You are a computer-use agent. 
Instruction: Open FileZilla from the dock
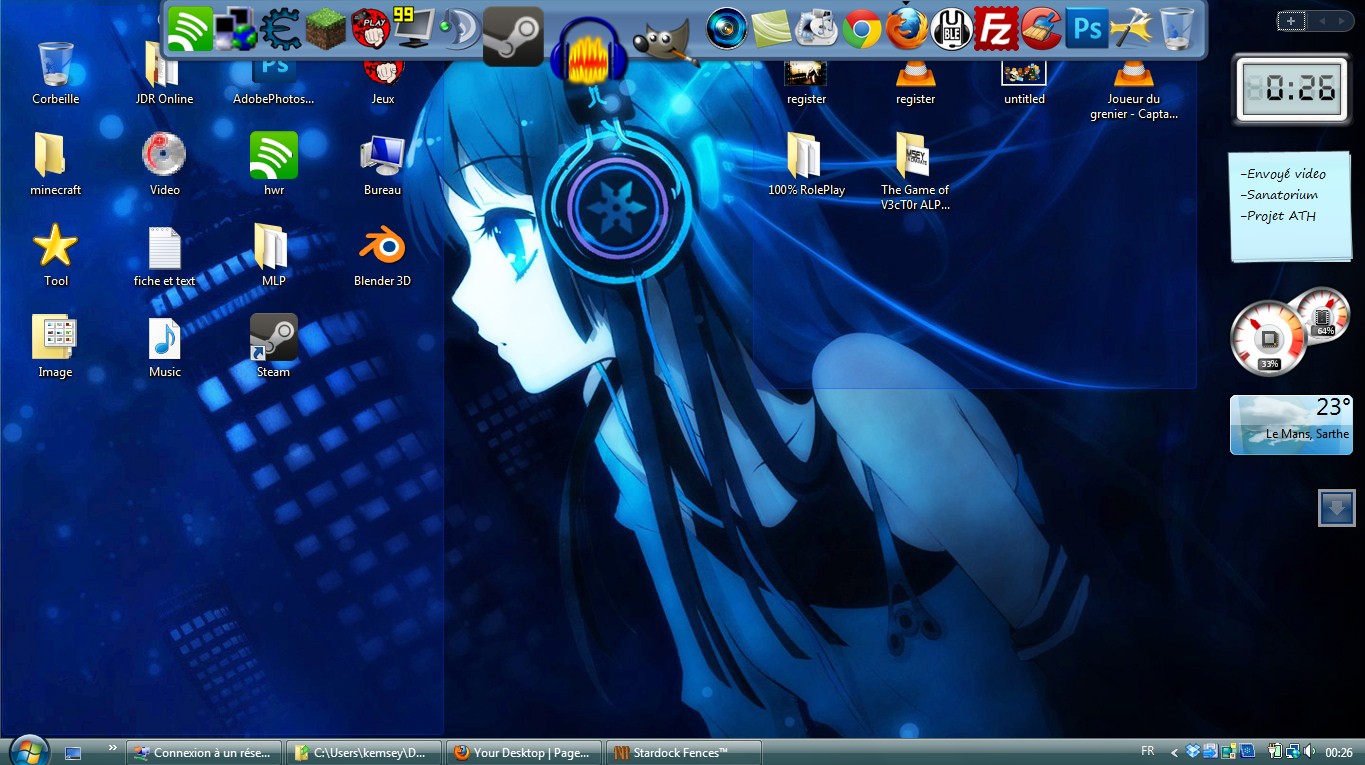pos(996,29)
